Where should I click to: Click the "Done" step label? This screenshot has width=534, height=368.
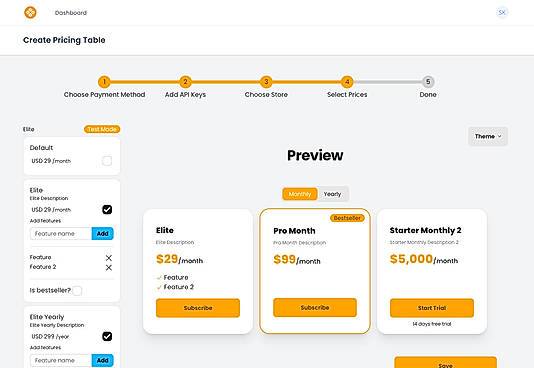coord(428,95)
